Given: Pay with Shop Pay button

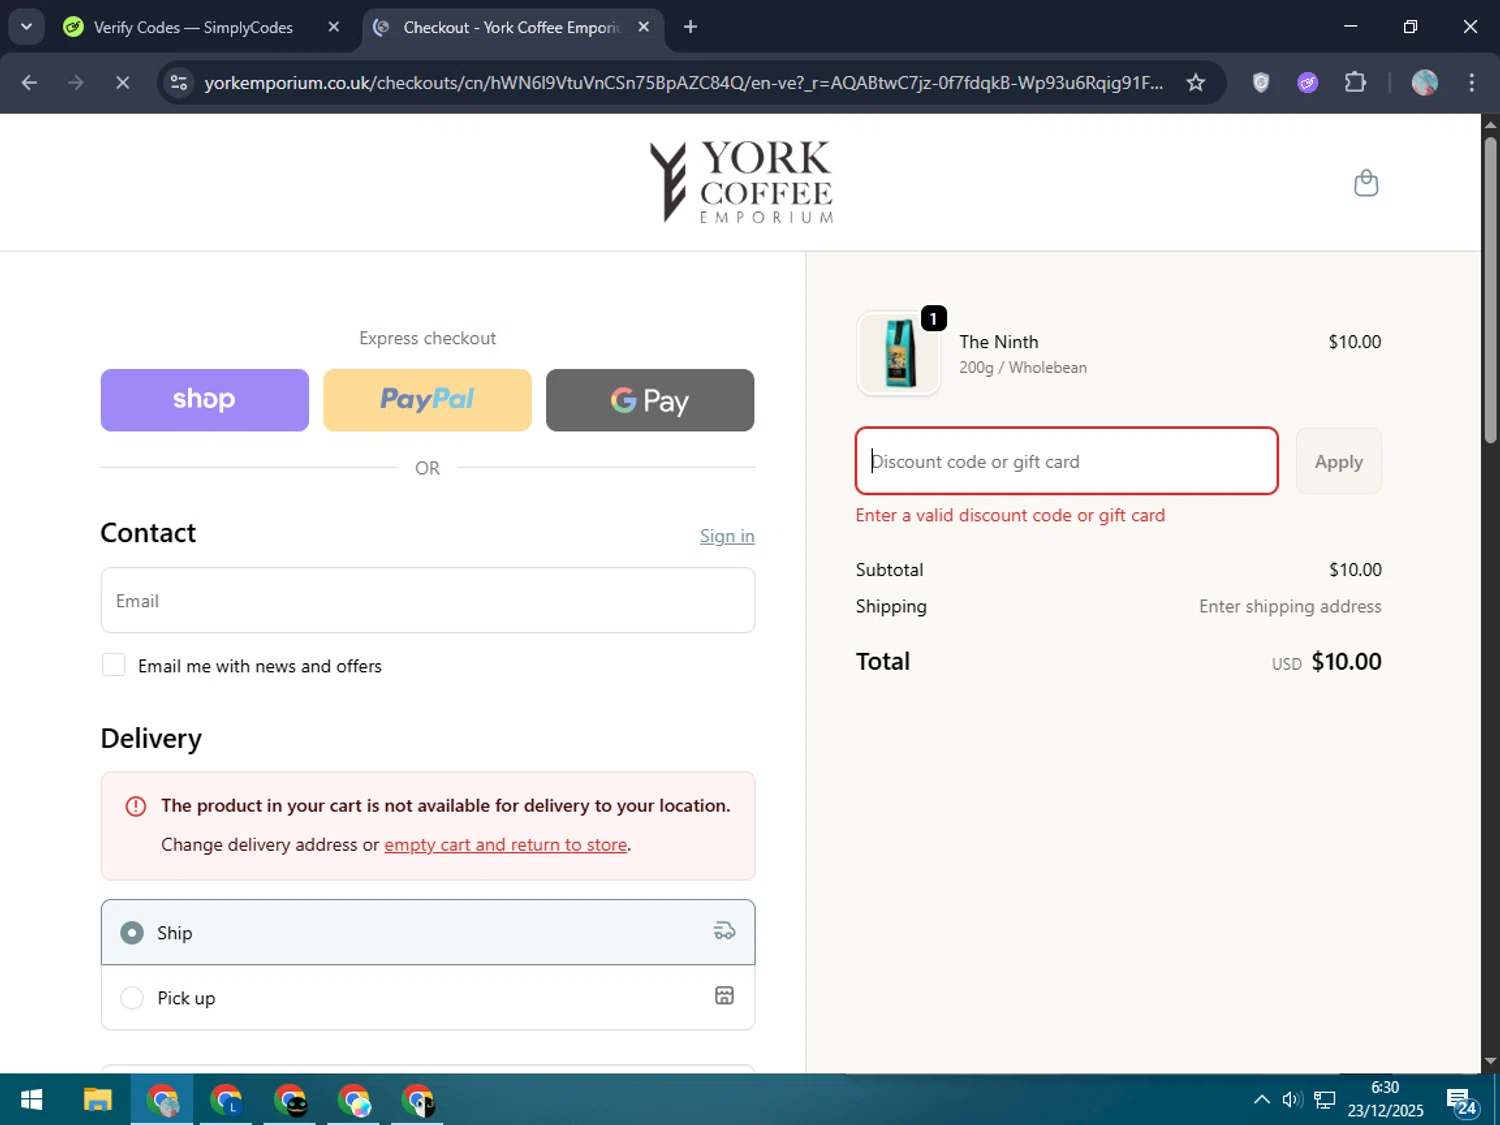Looking at the screenshot, I should pyautogui.click(x=205, y=400).
